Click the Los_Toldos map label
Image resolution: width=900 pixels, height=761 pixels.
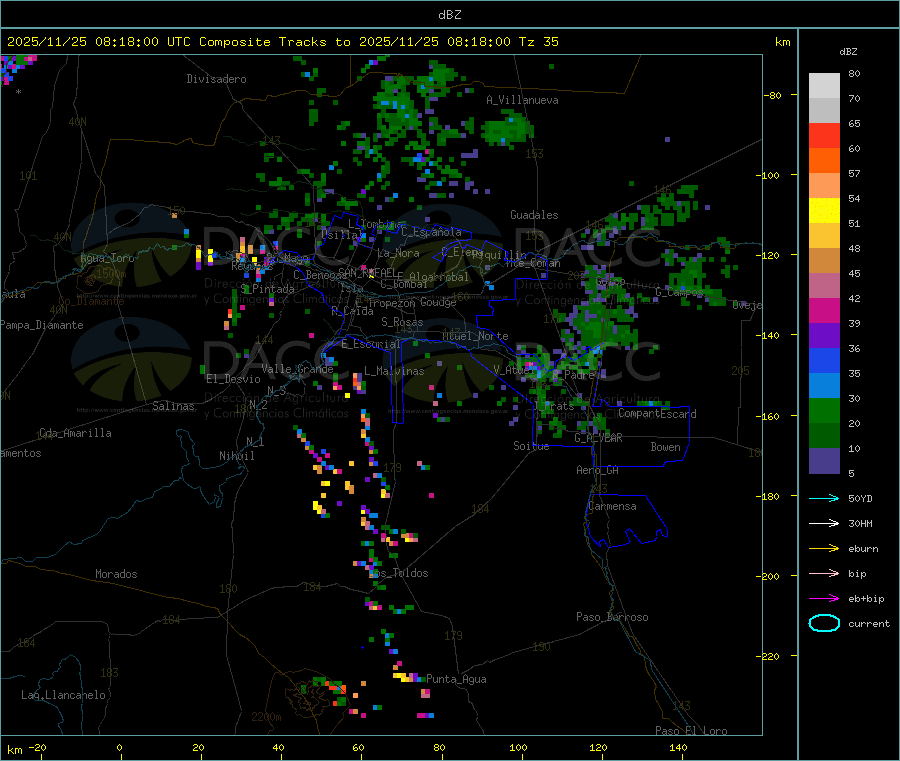click(399, 573)
